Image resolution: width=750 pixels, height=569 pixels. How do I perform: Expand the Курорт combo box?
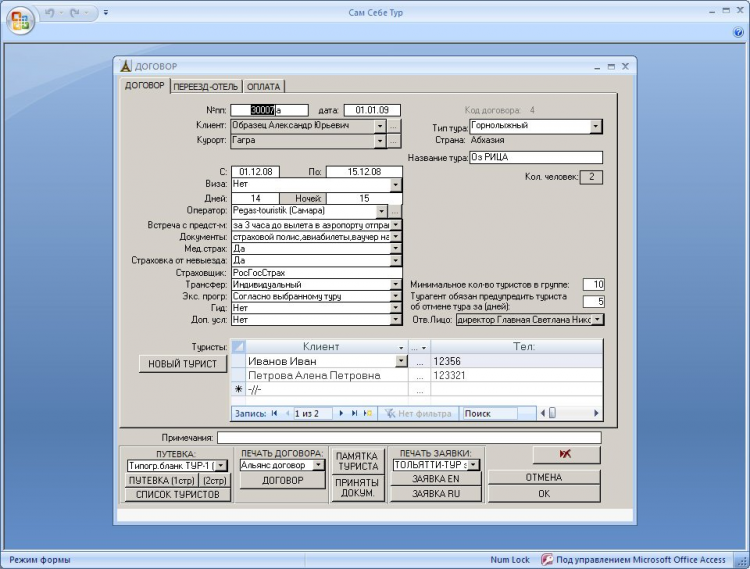[x=380, y=141]
